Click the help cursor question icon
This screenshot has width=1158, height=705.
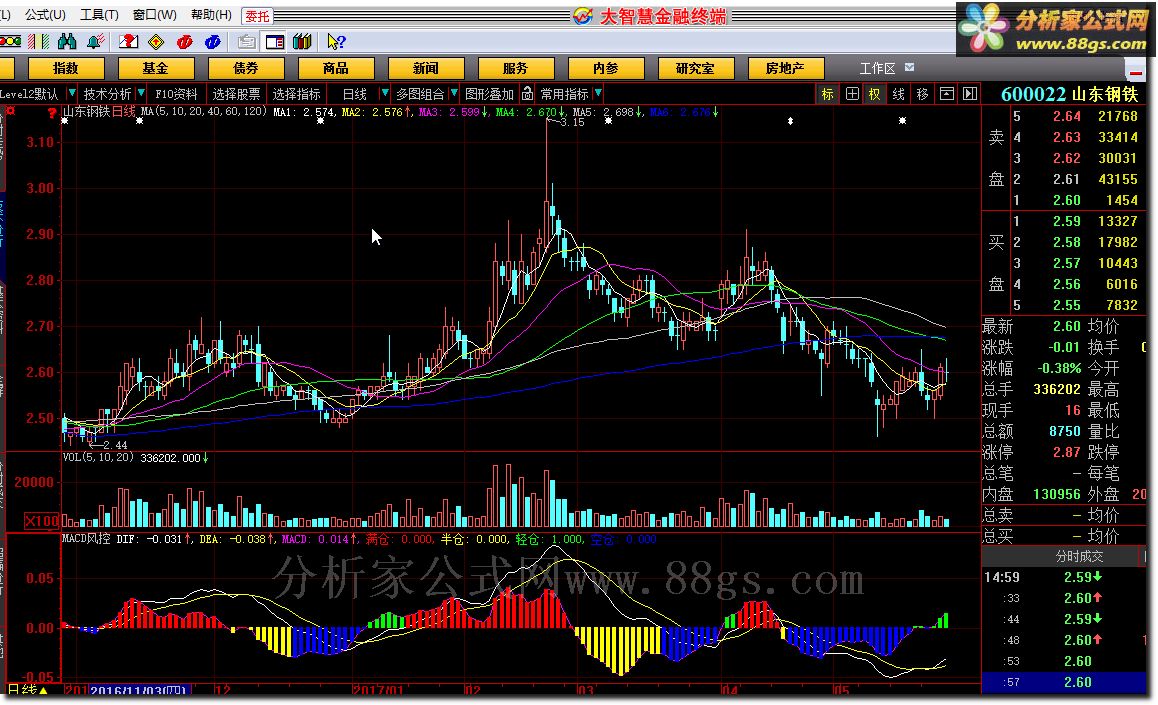[336, 41]
